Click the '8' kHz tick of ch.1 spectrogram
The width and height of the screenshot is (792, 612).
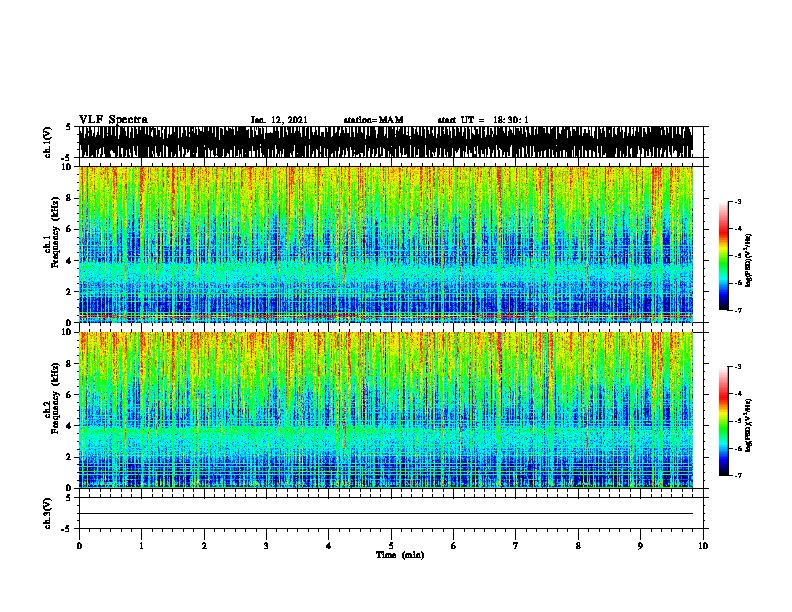(69, 198)
